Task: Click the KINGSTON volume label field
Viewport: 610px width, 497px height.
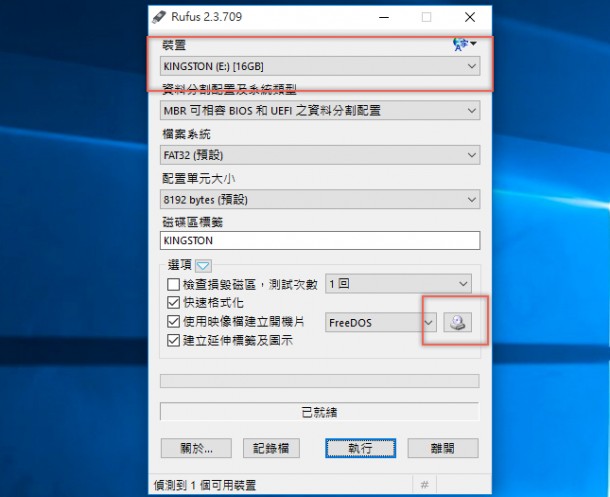Action: click(x=320, y=240)
